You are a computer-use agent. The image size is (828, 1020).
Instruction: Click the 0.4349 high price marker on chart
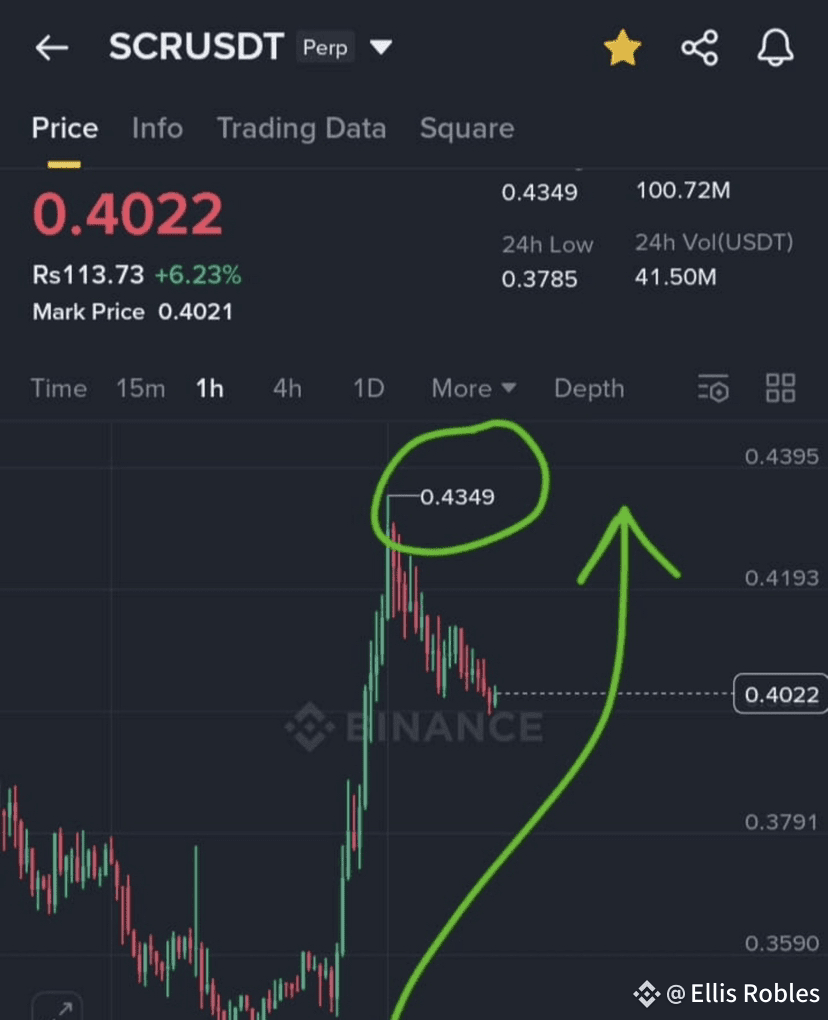(x=457, y=497)
